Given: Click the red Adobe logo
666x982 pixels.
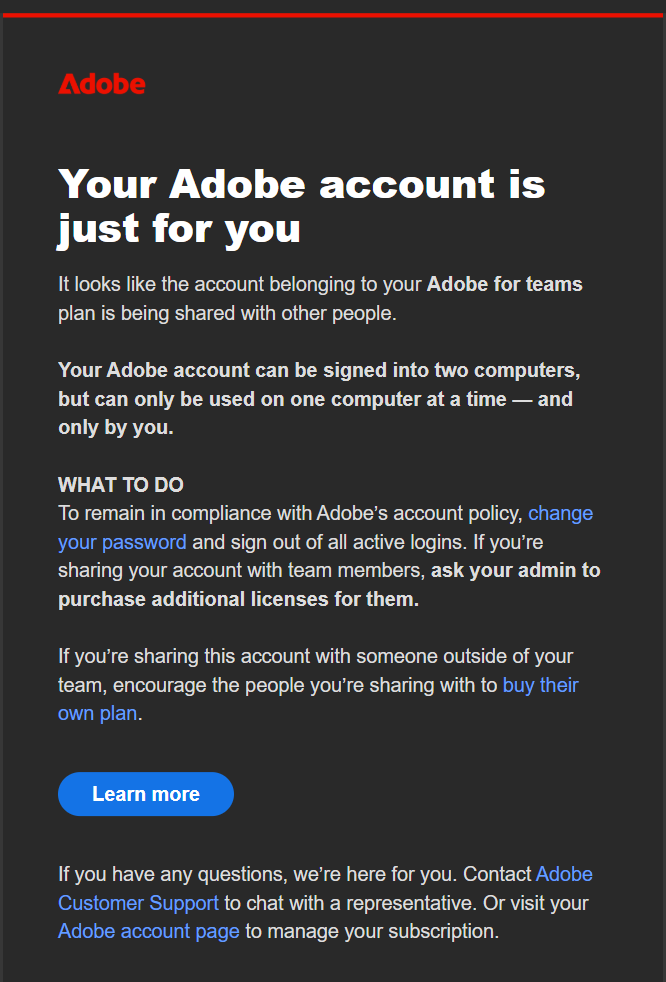Looking at the screenshot, I should coord(102,84).
